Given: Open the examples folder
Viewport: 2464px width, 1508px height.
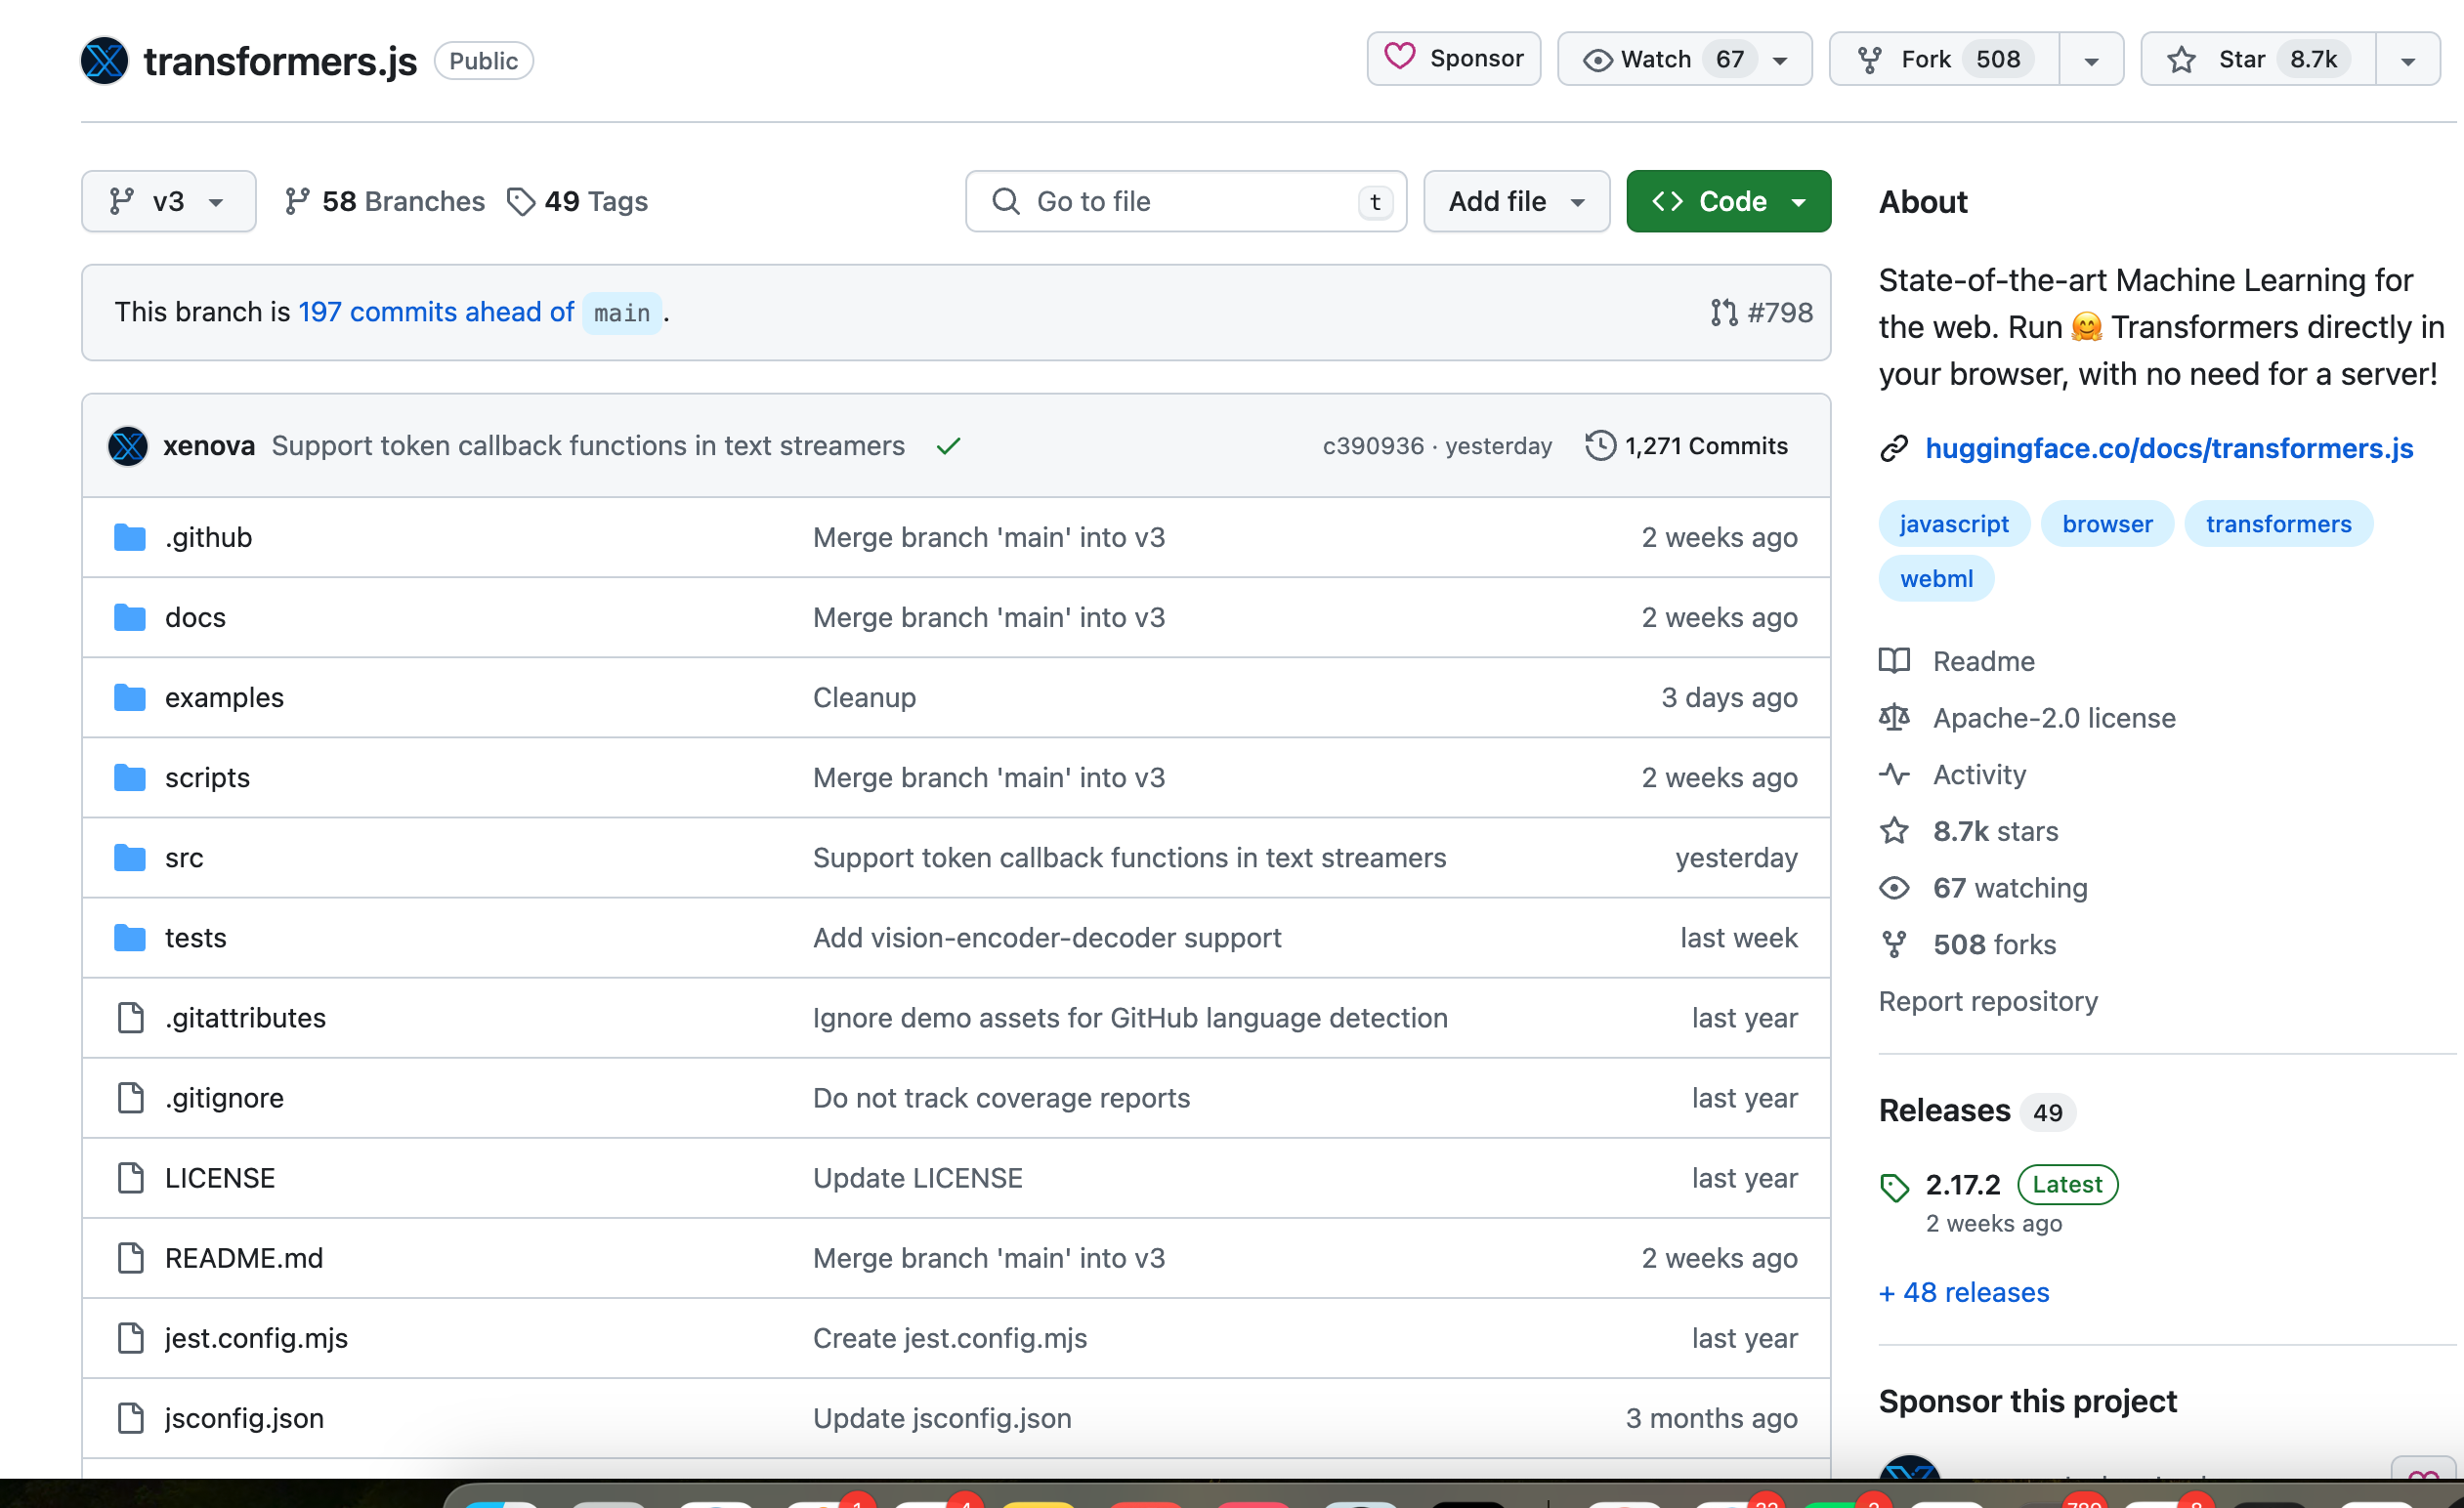Looking at the screenshot, I should pyautogui.click(x=224, y=697).
